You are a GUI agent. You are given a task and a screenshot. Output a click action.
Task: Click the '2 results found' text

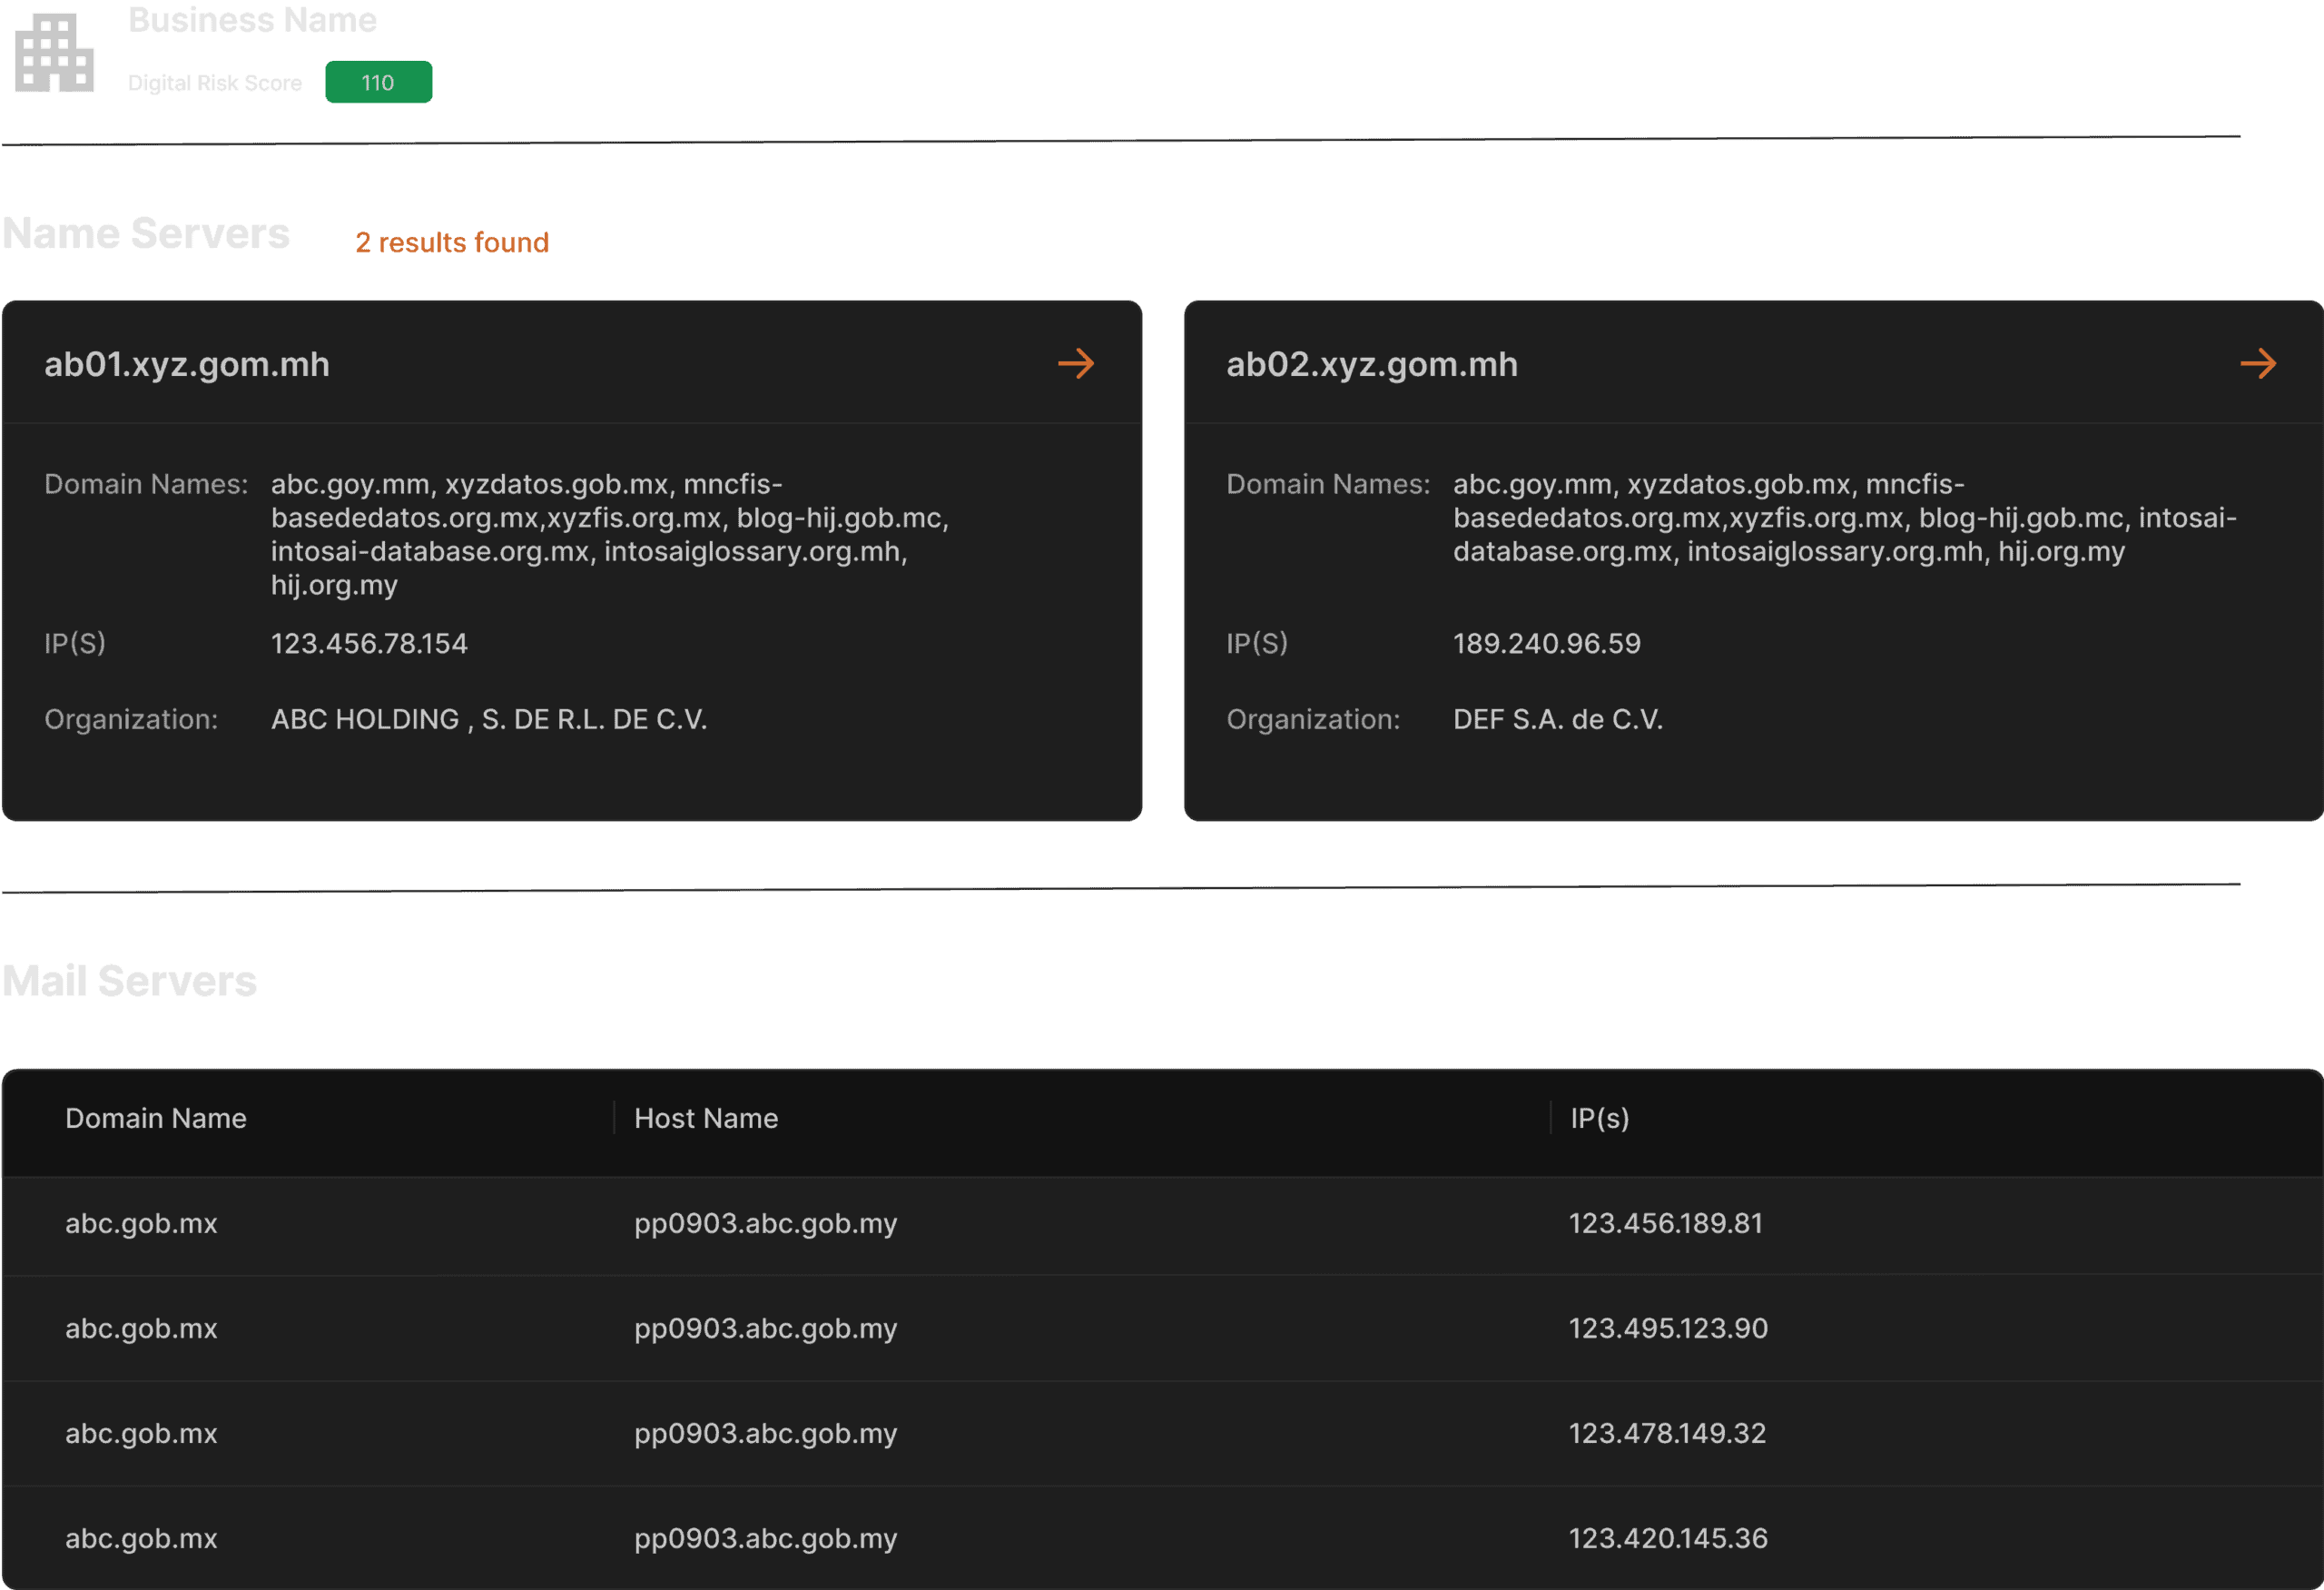452,242
